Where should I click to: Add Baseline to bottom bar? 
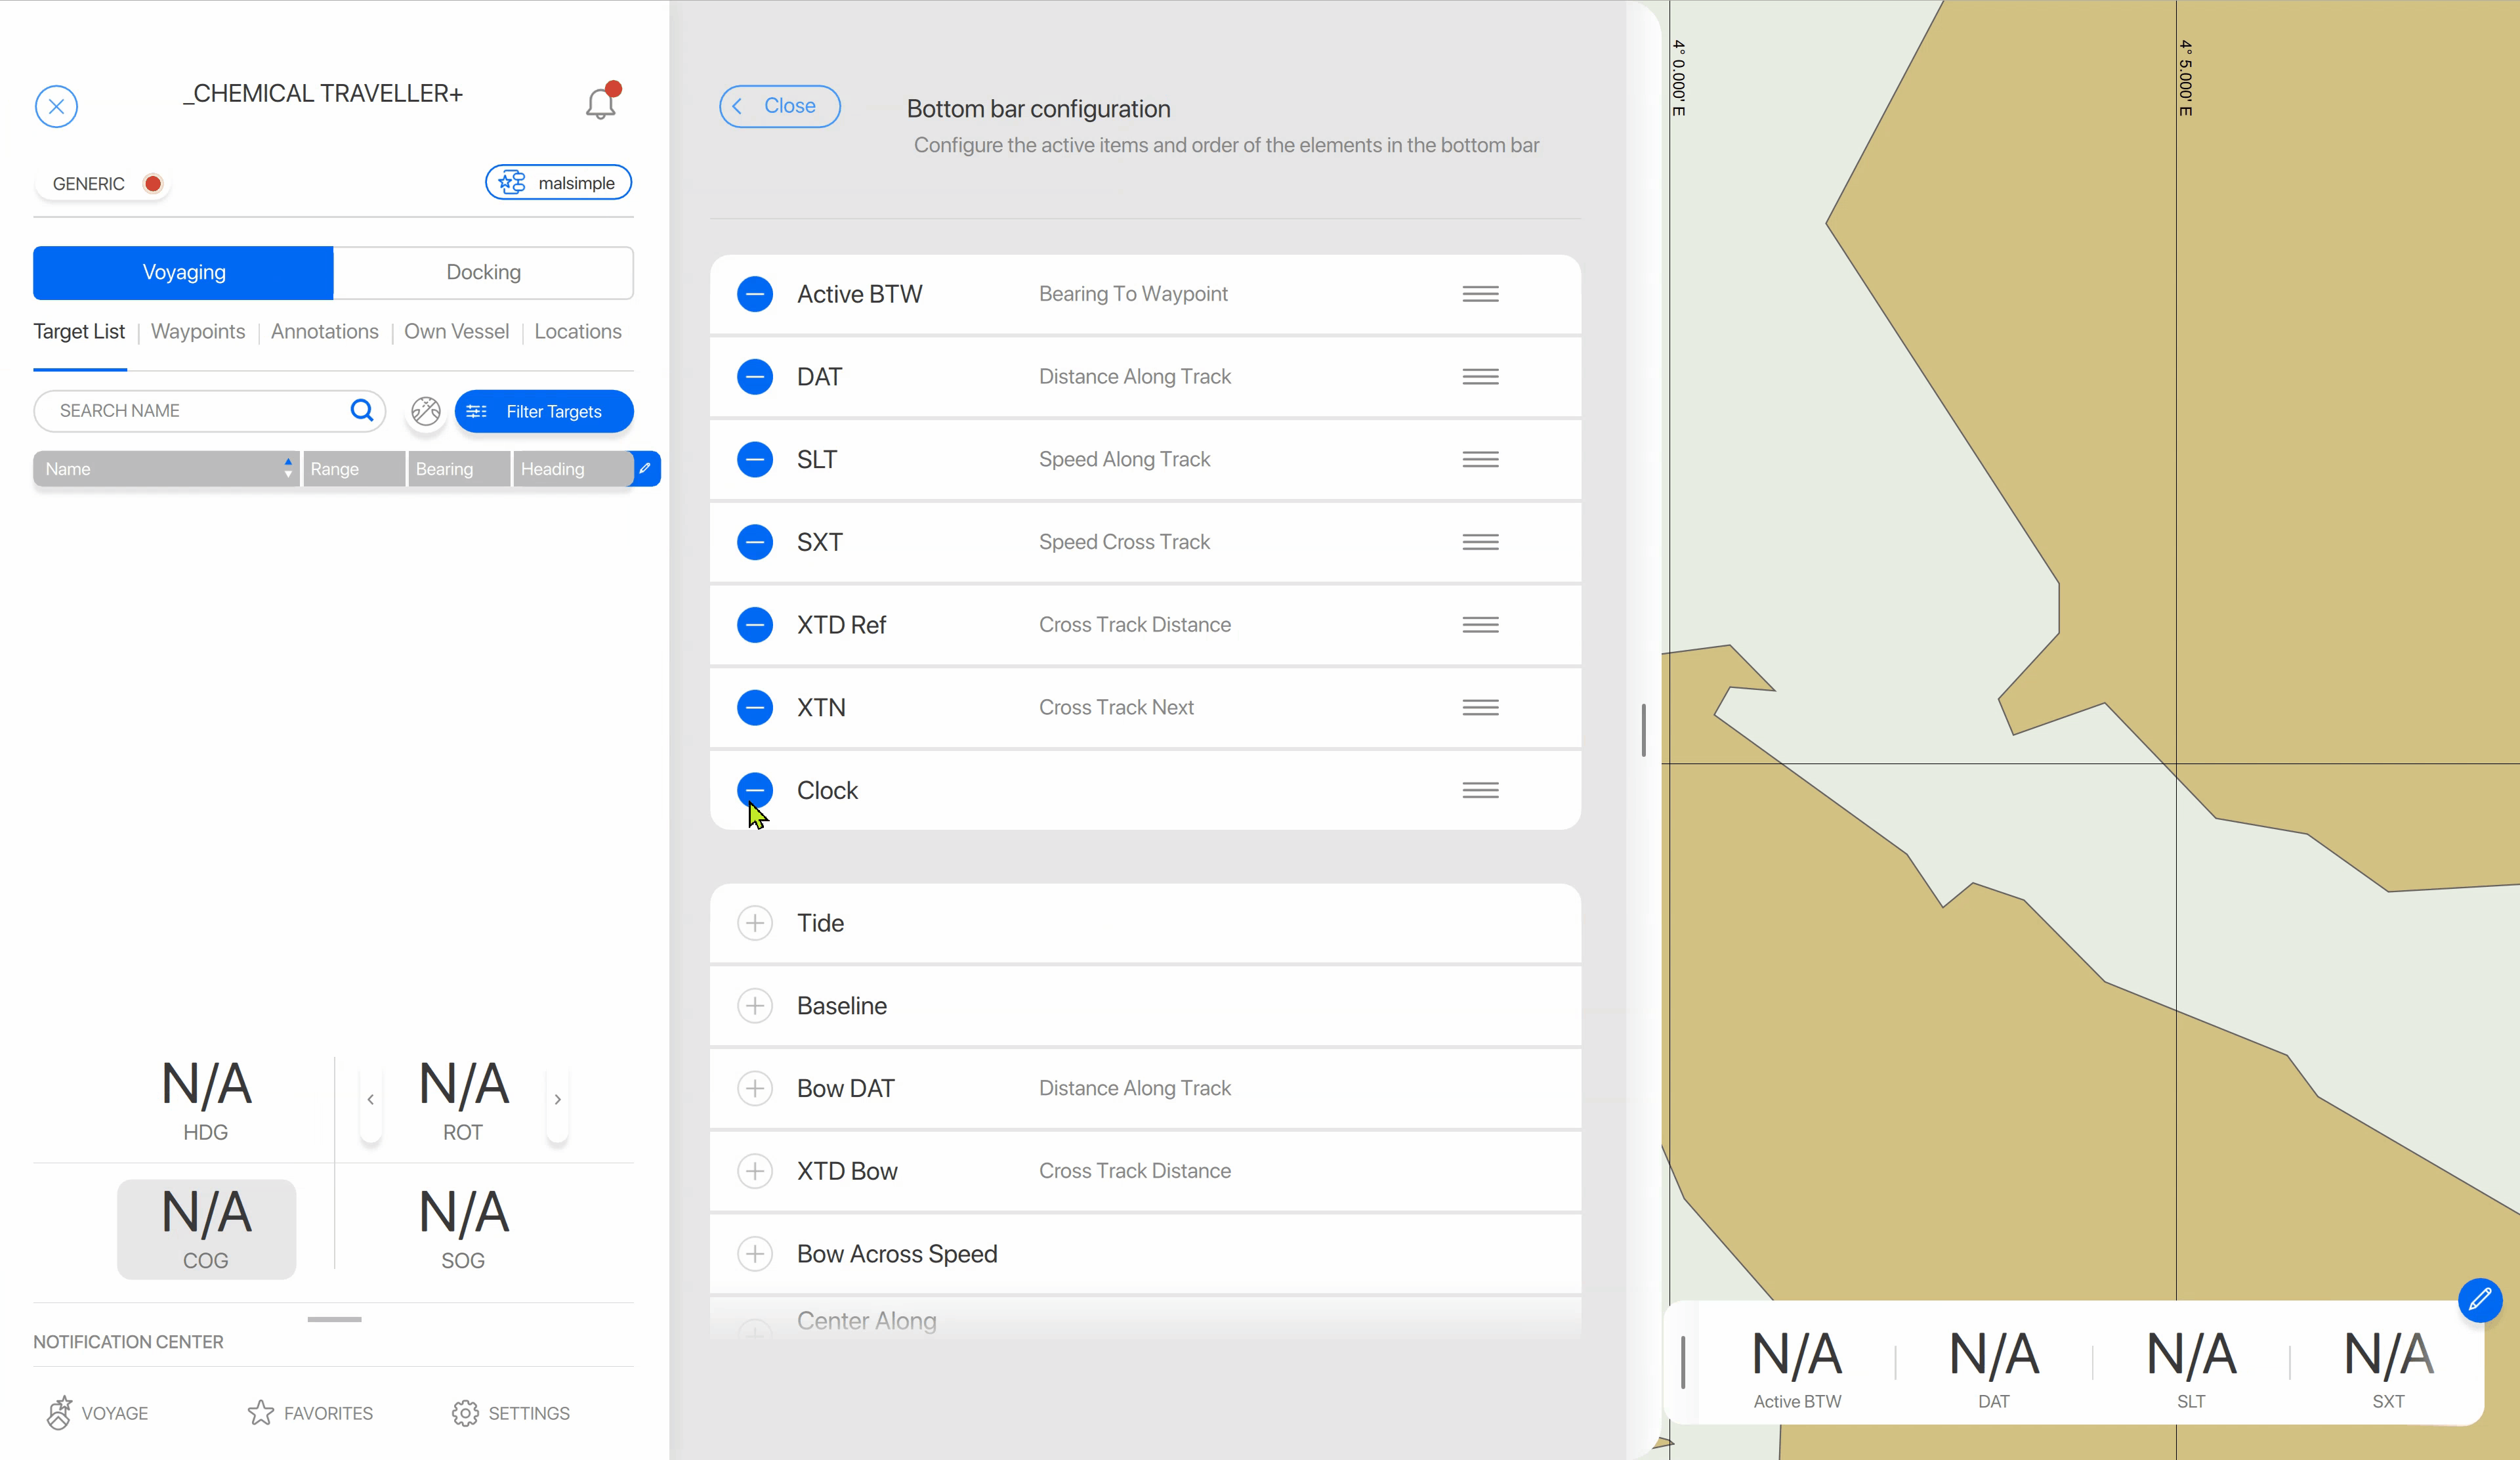point(755,1006)
